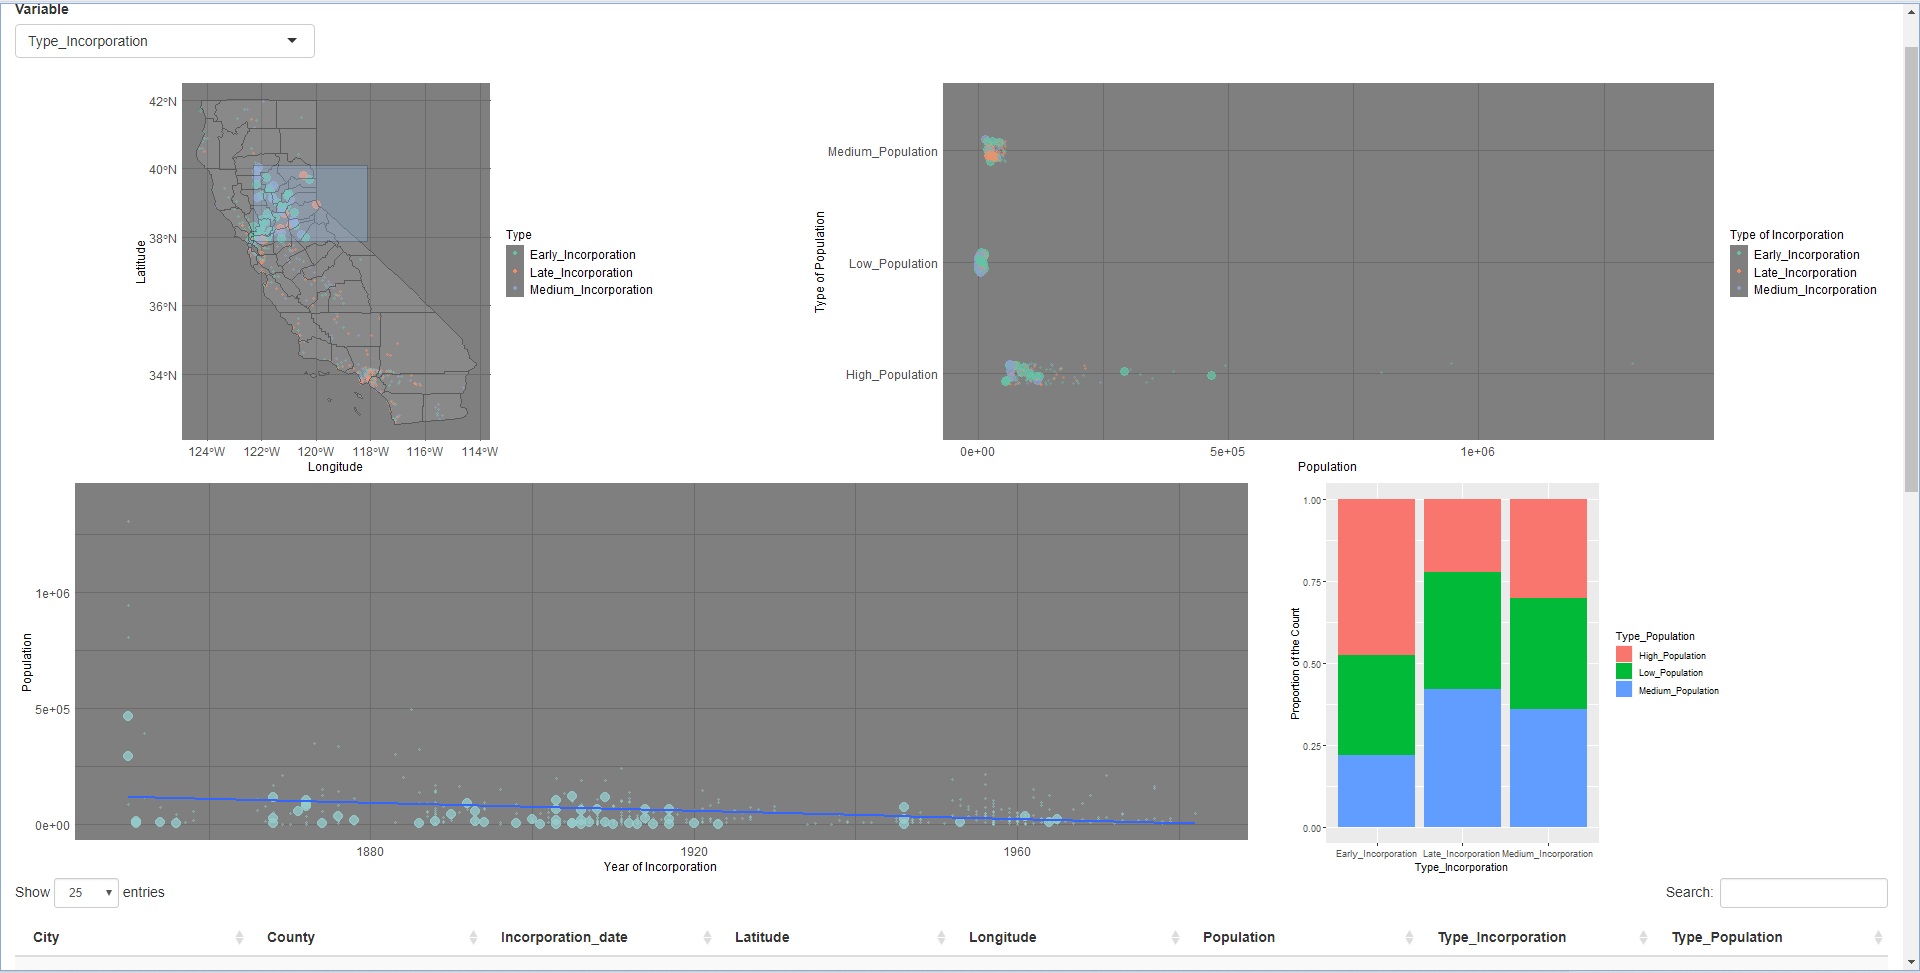Open the Show entries count dropdown

(87, 892)
